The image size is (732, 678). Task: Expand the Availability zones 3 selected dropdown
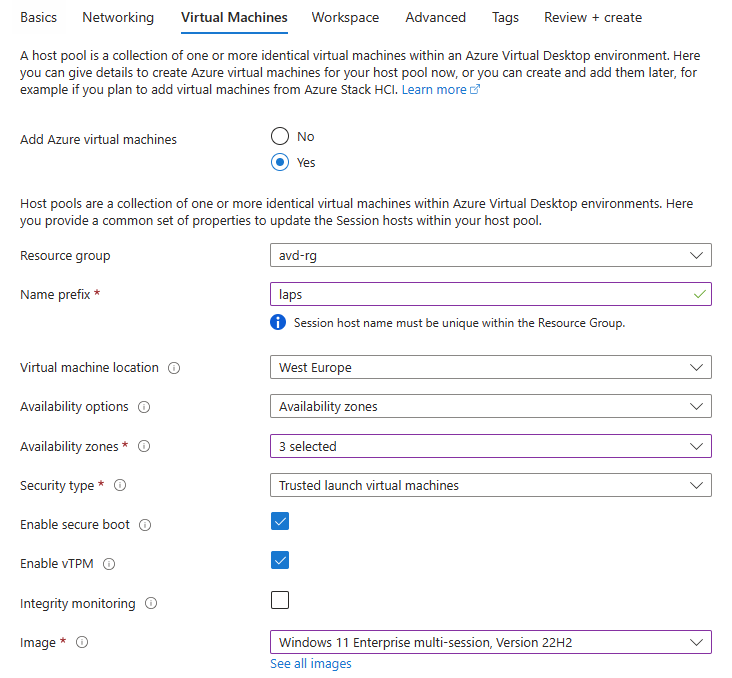coord(491,446)
